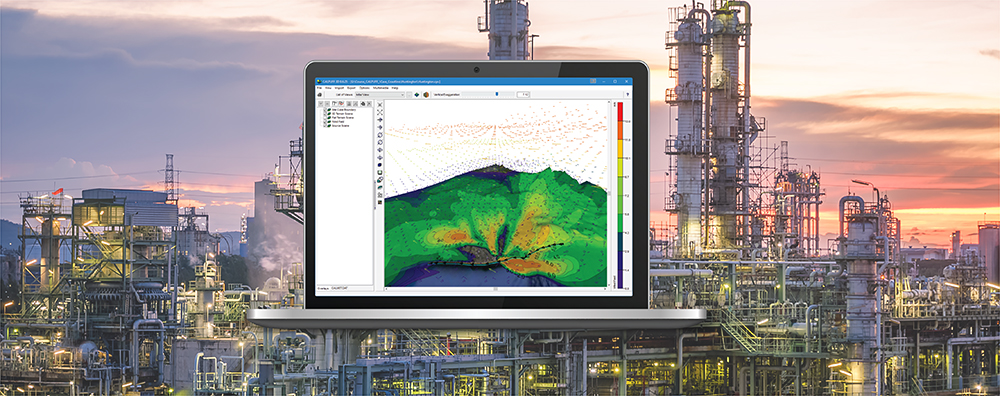Open the Multimedia menu
The height and width of the screenshot is (396, 1000).
click(381, 88)
